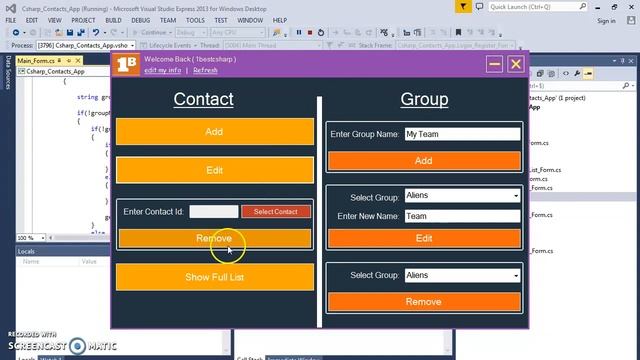Click the Group Remove button
Screen dimensions: 640x360
tap(424, 302)
